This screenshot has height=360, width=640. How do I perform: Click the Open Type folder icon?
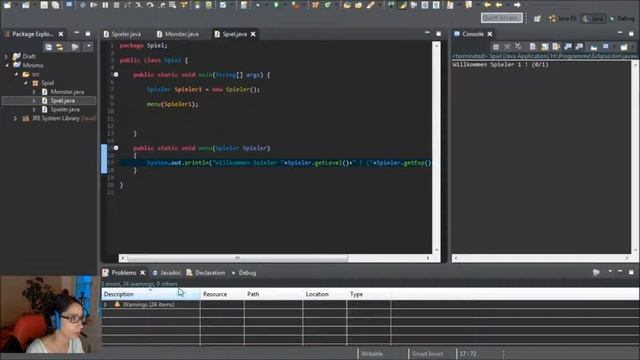tap(347, 5)
